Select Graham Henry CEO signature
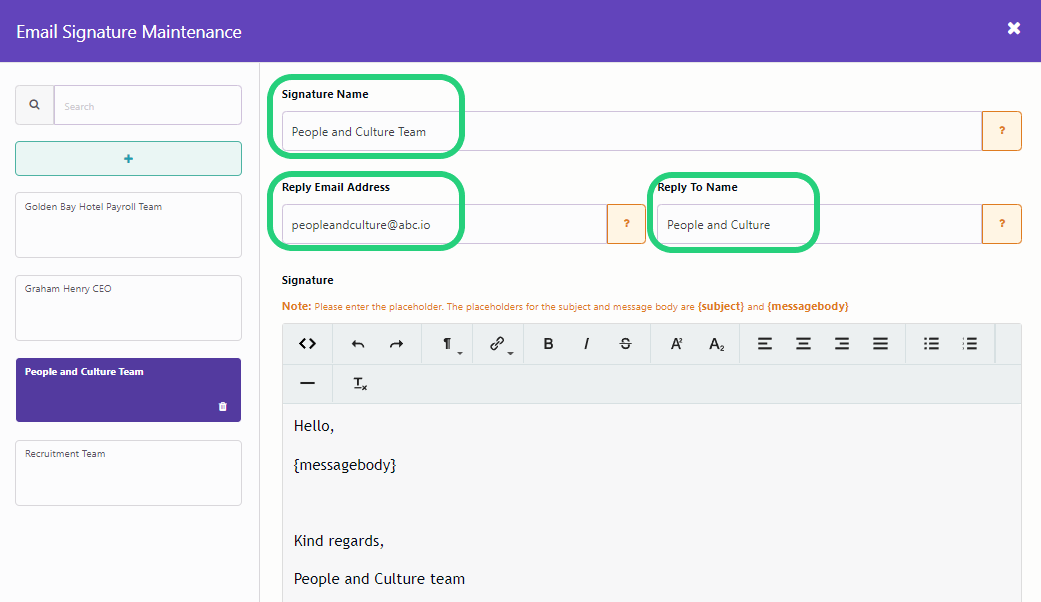Viewport: 1041px width, 602px height. [x=128, y=308]
